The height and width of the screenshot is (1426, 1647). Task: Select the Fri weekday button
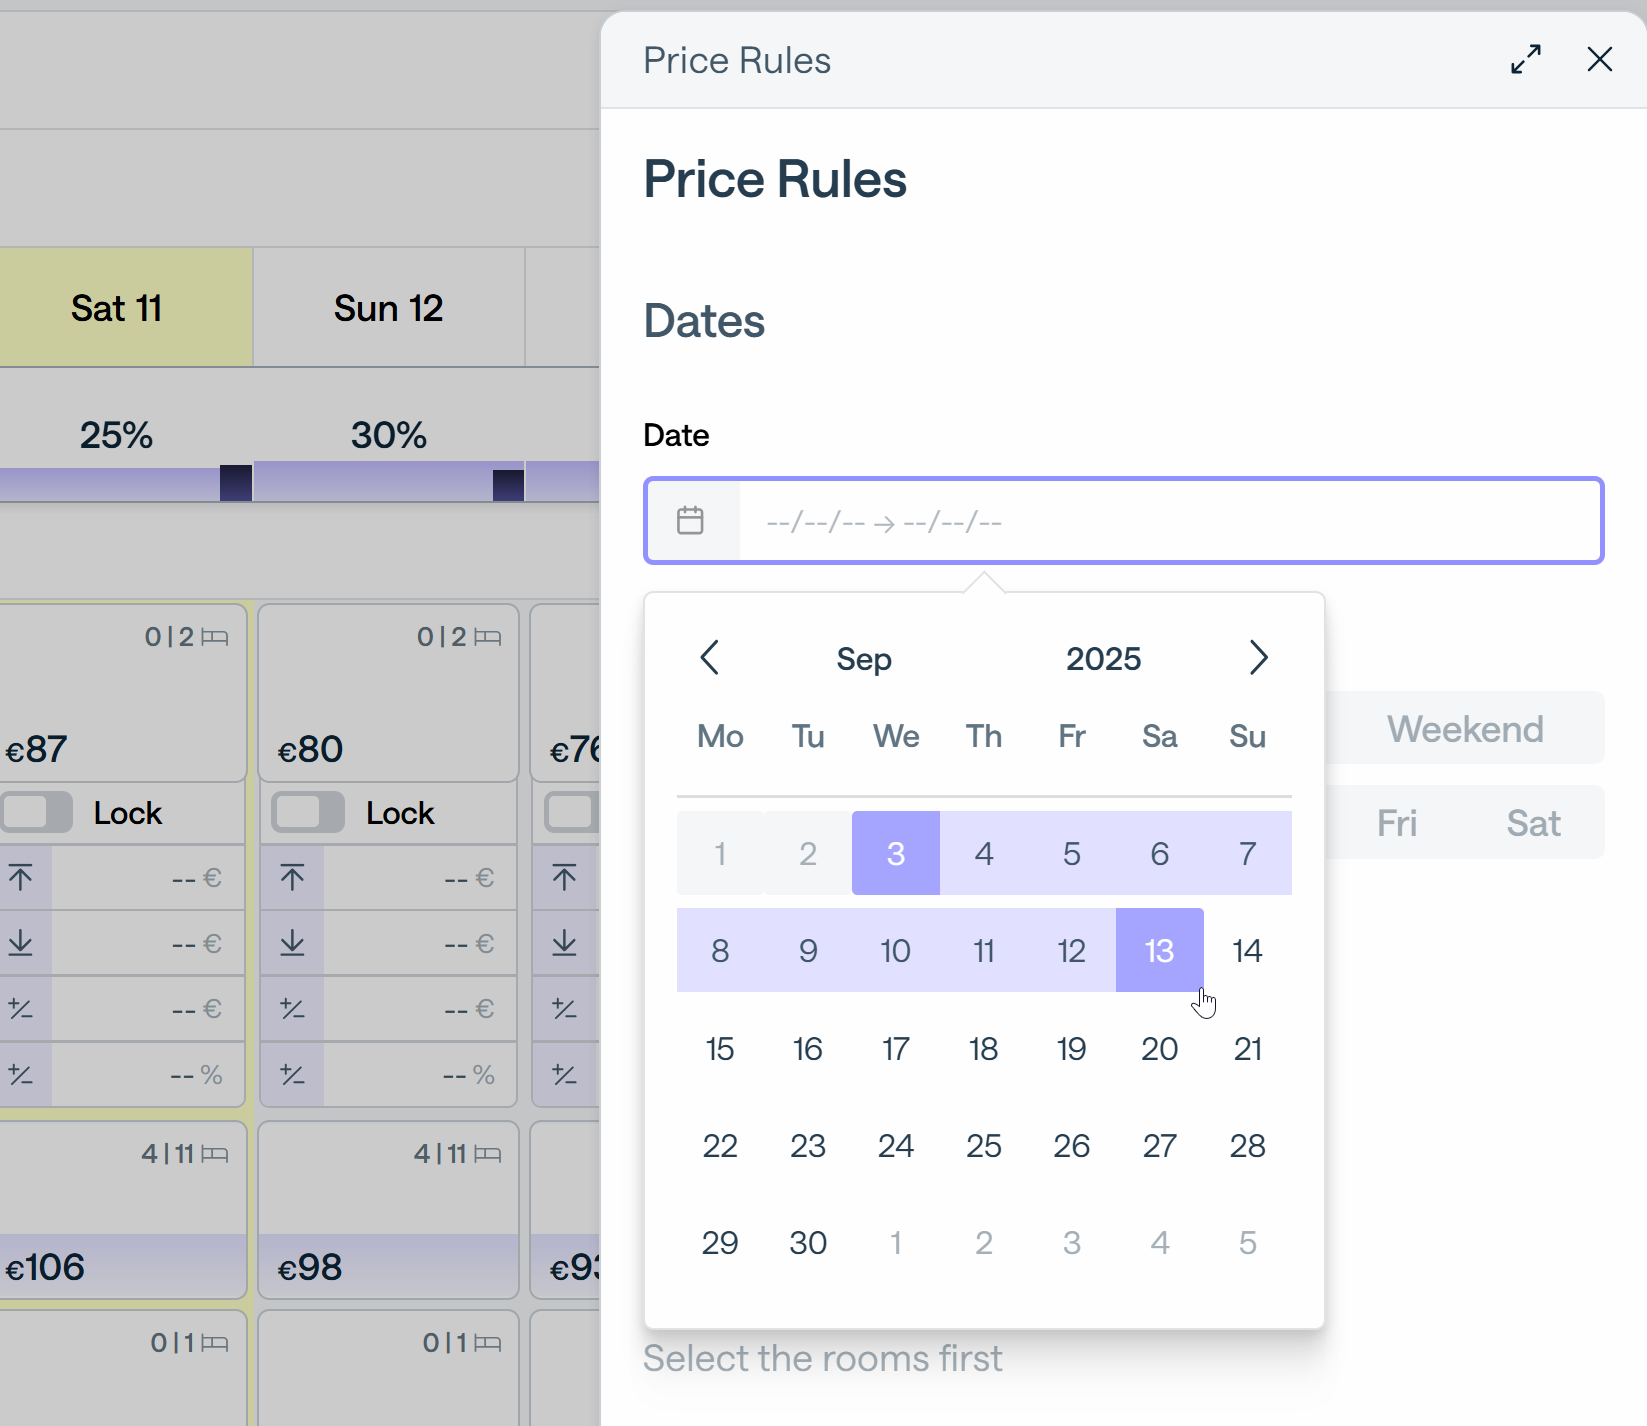(1396, 823)
